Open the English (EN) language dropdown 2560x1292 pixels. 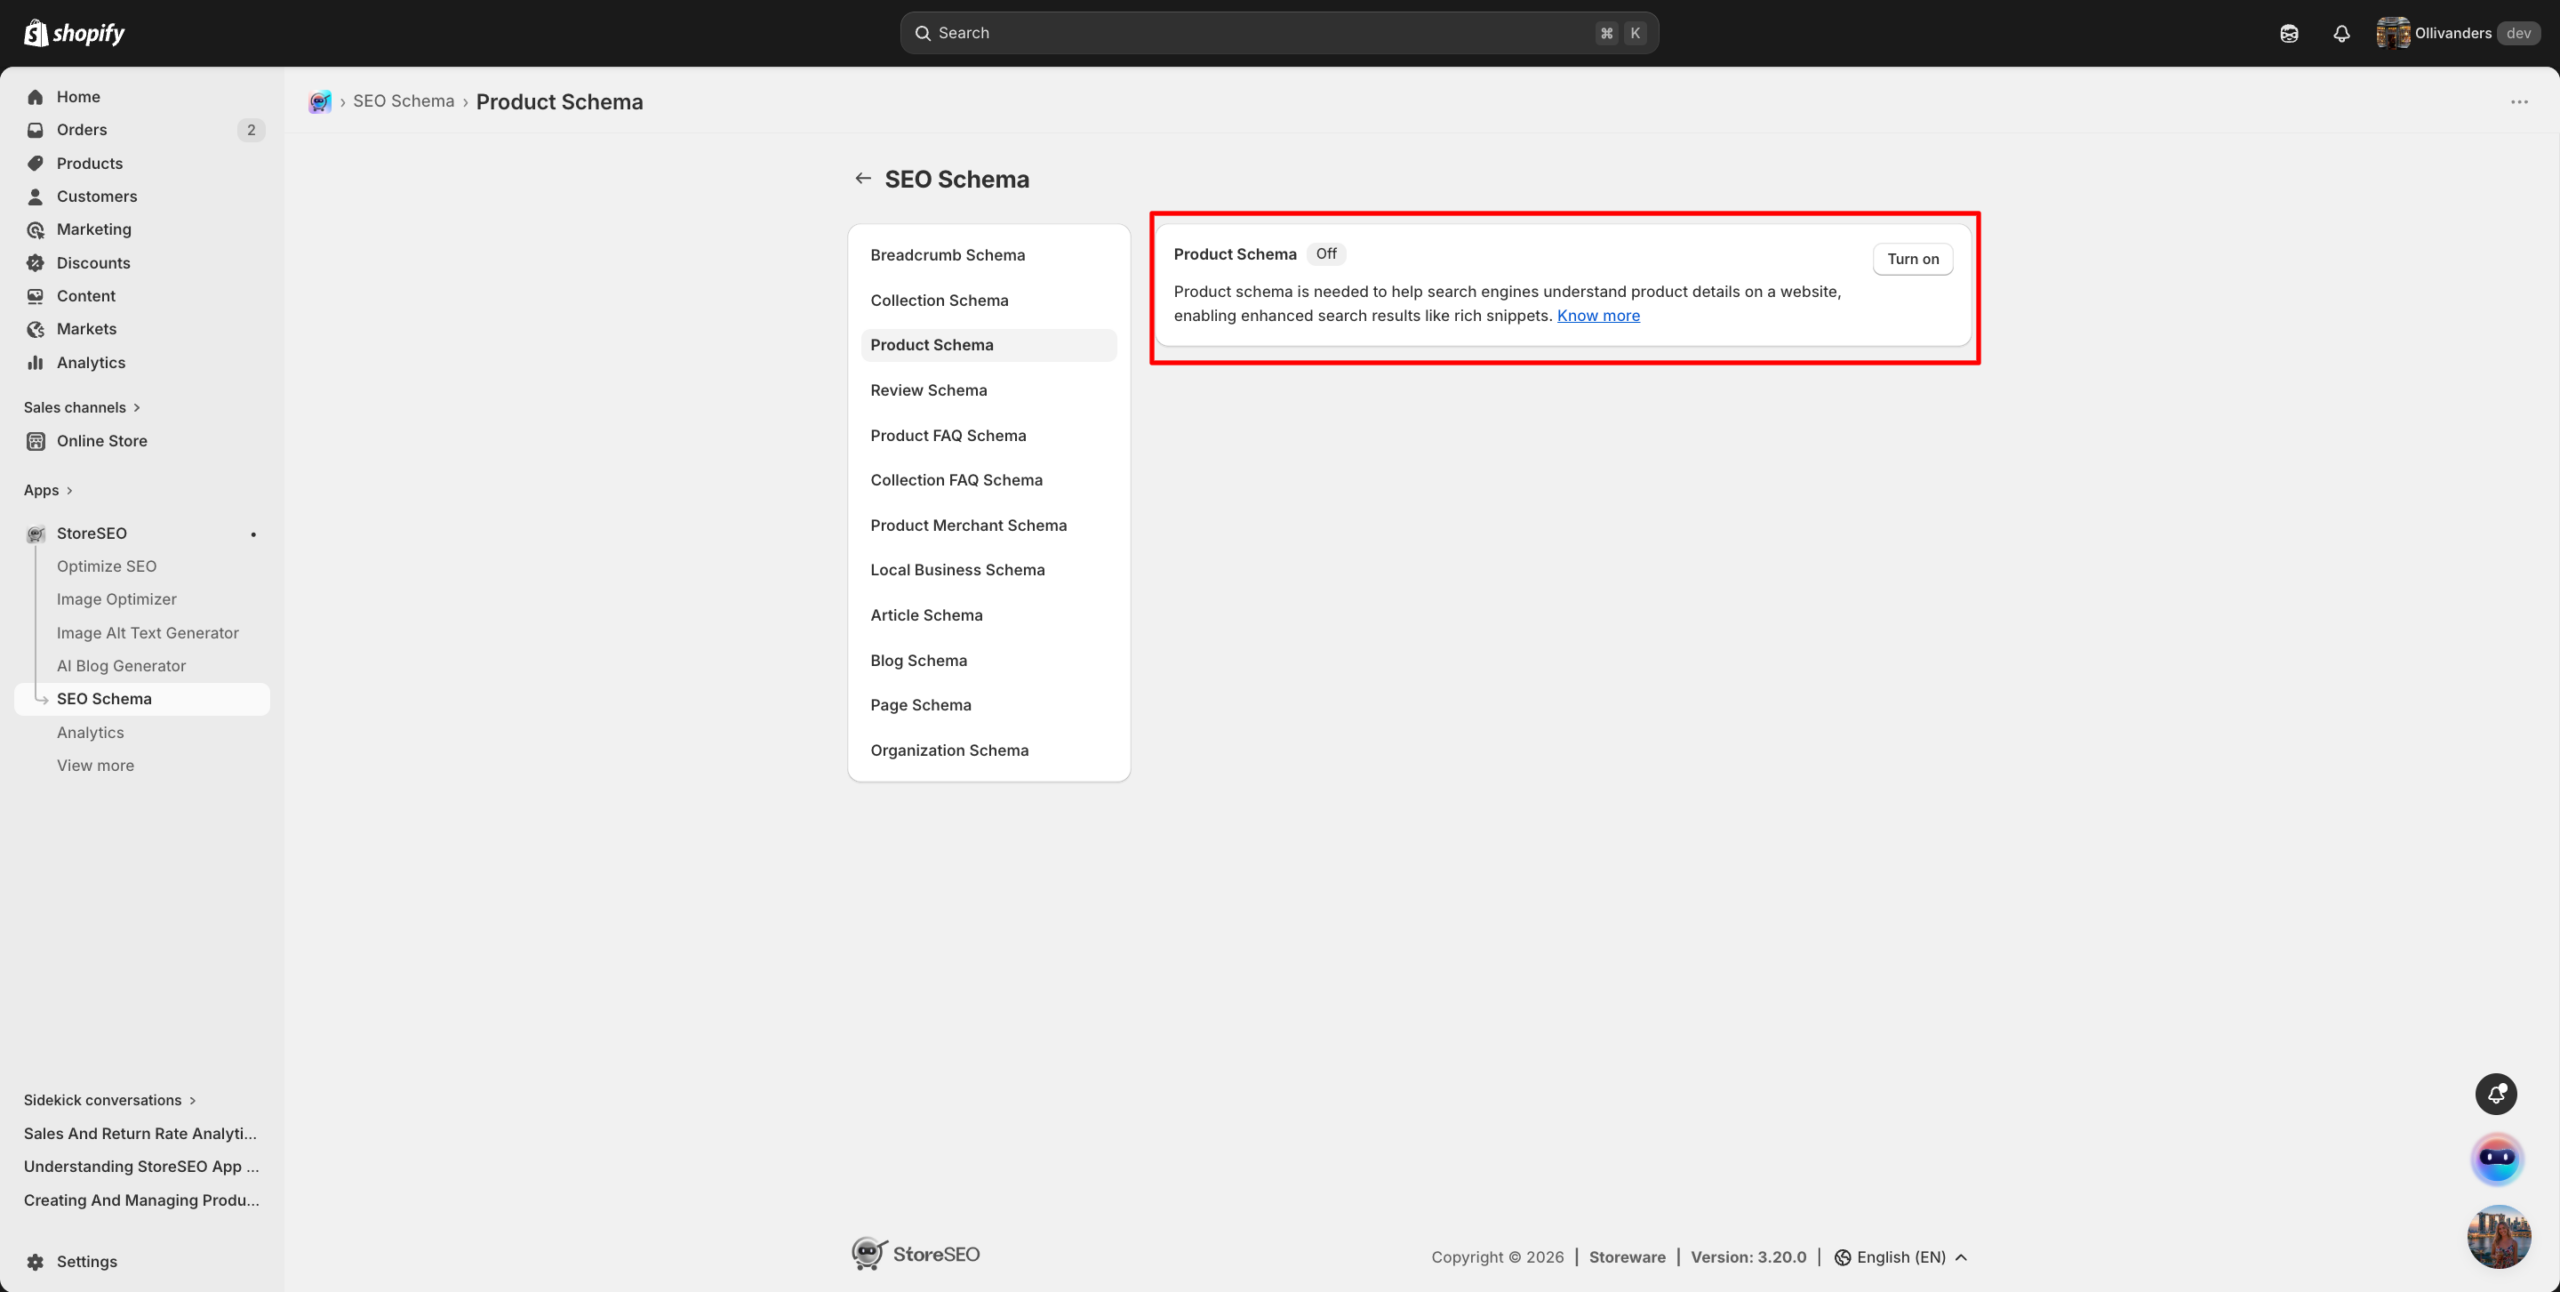[x=1902, y=1257]
